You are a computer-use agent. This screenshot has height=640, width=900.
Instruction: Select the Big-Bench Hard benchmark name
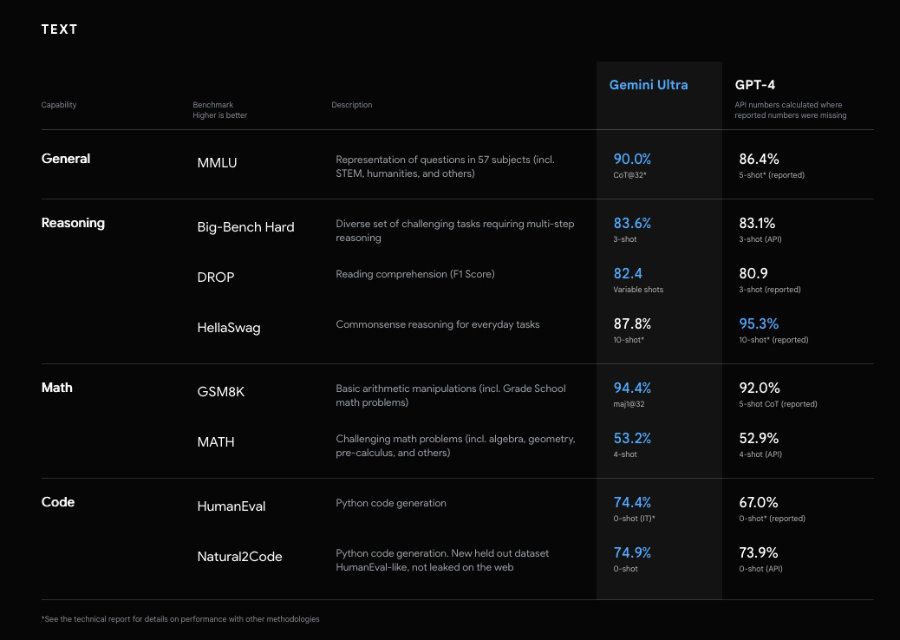(x=245, y=227)
